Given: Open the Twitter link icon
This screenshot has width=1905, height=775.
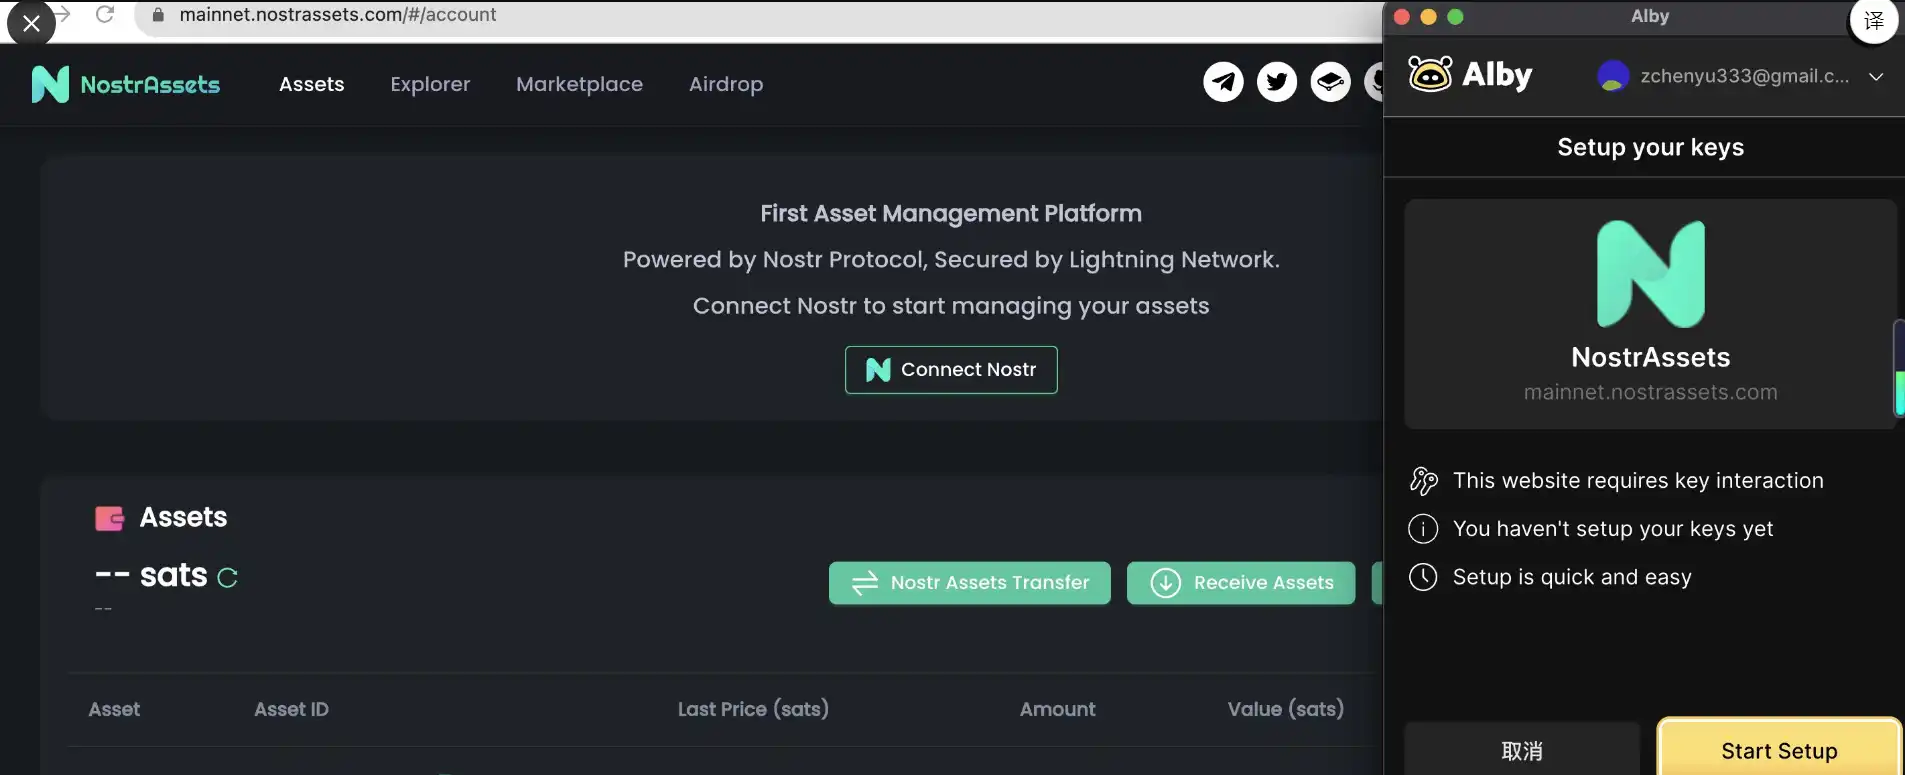Looking at the screenshot, I should [x=1277, y=82].
